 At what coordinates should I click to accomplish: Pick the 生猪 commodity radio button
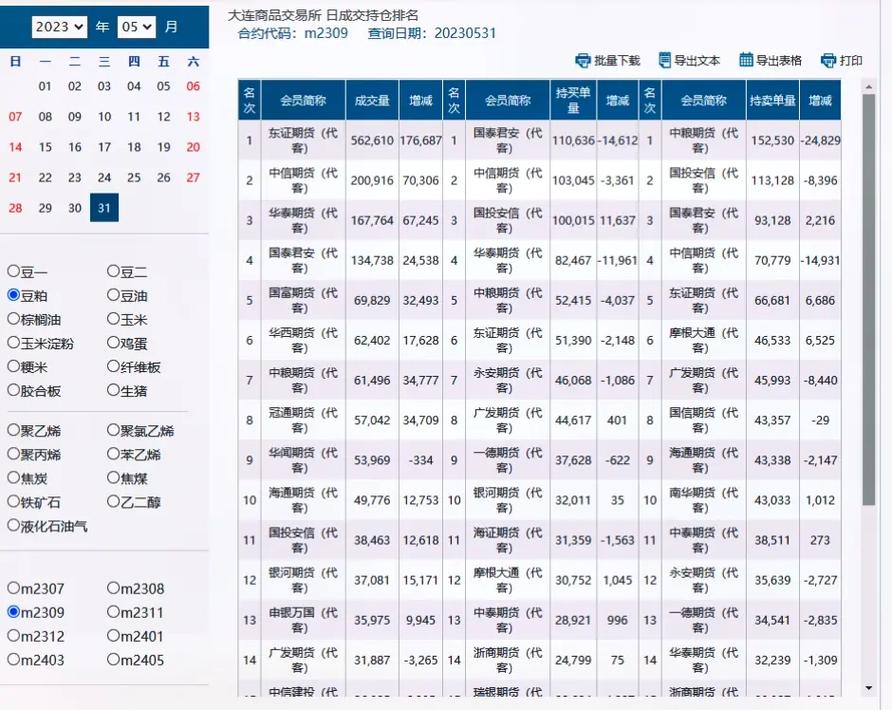click(114, 391)
